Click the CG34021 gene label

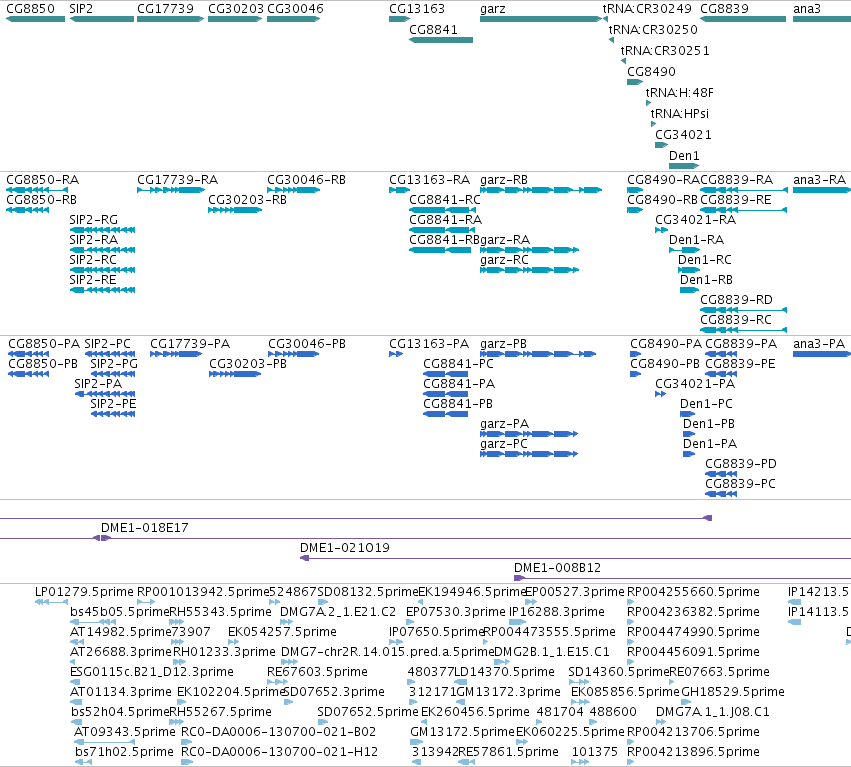(x=683, y=135)
